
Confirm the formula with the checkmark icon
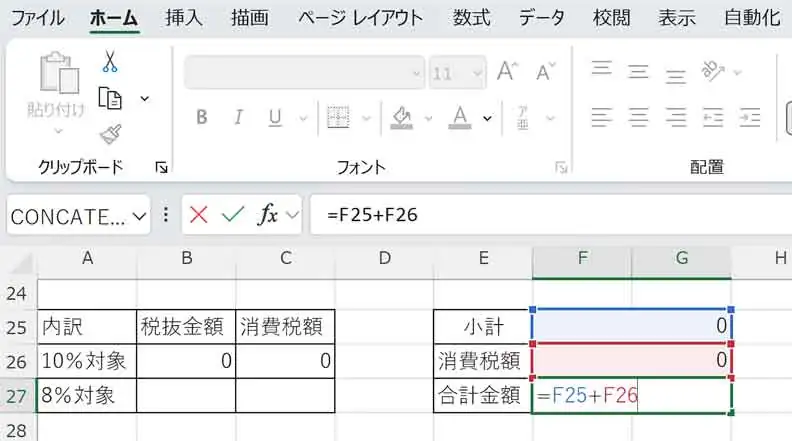pos(232,215)
